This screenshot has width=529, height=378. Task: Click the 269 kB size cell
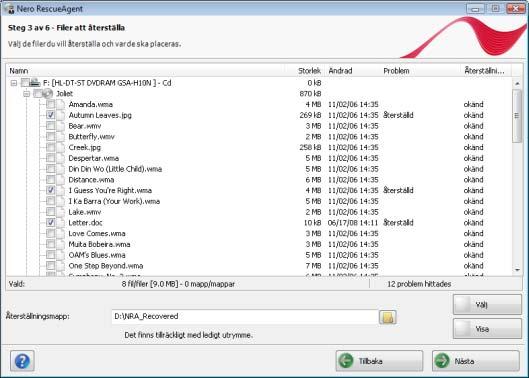click(310, 115)
